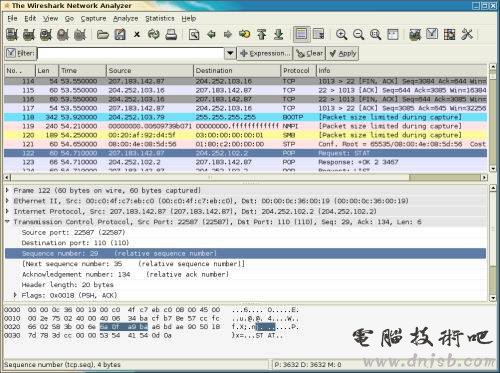This screenshot has height=373, width=500.
Task: Sort by the Source column header
Action: (150, 70)
